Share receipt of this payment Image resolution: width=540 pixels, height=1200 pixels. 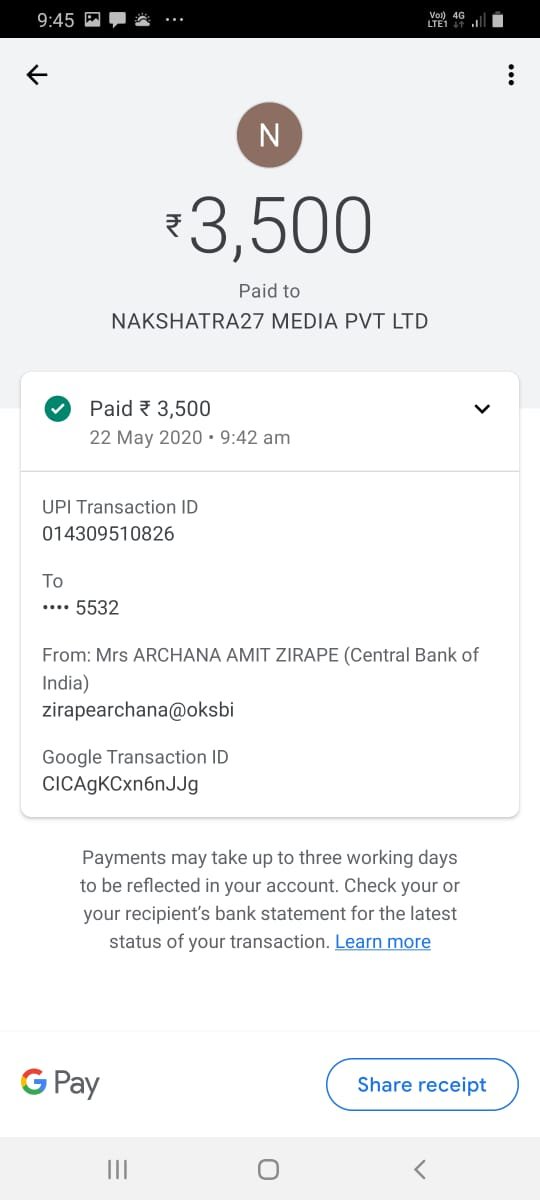(422, 1085)
